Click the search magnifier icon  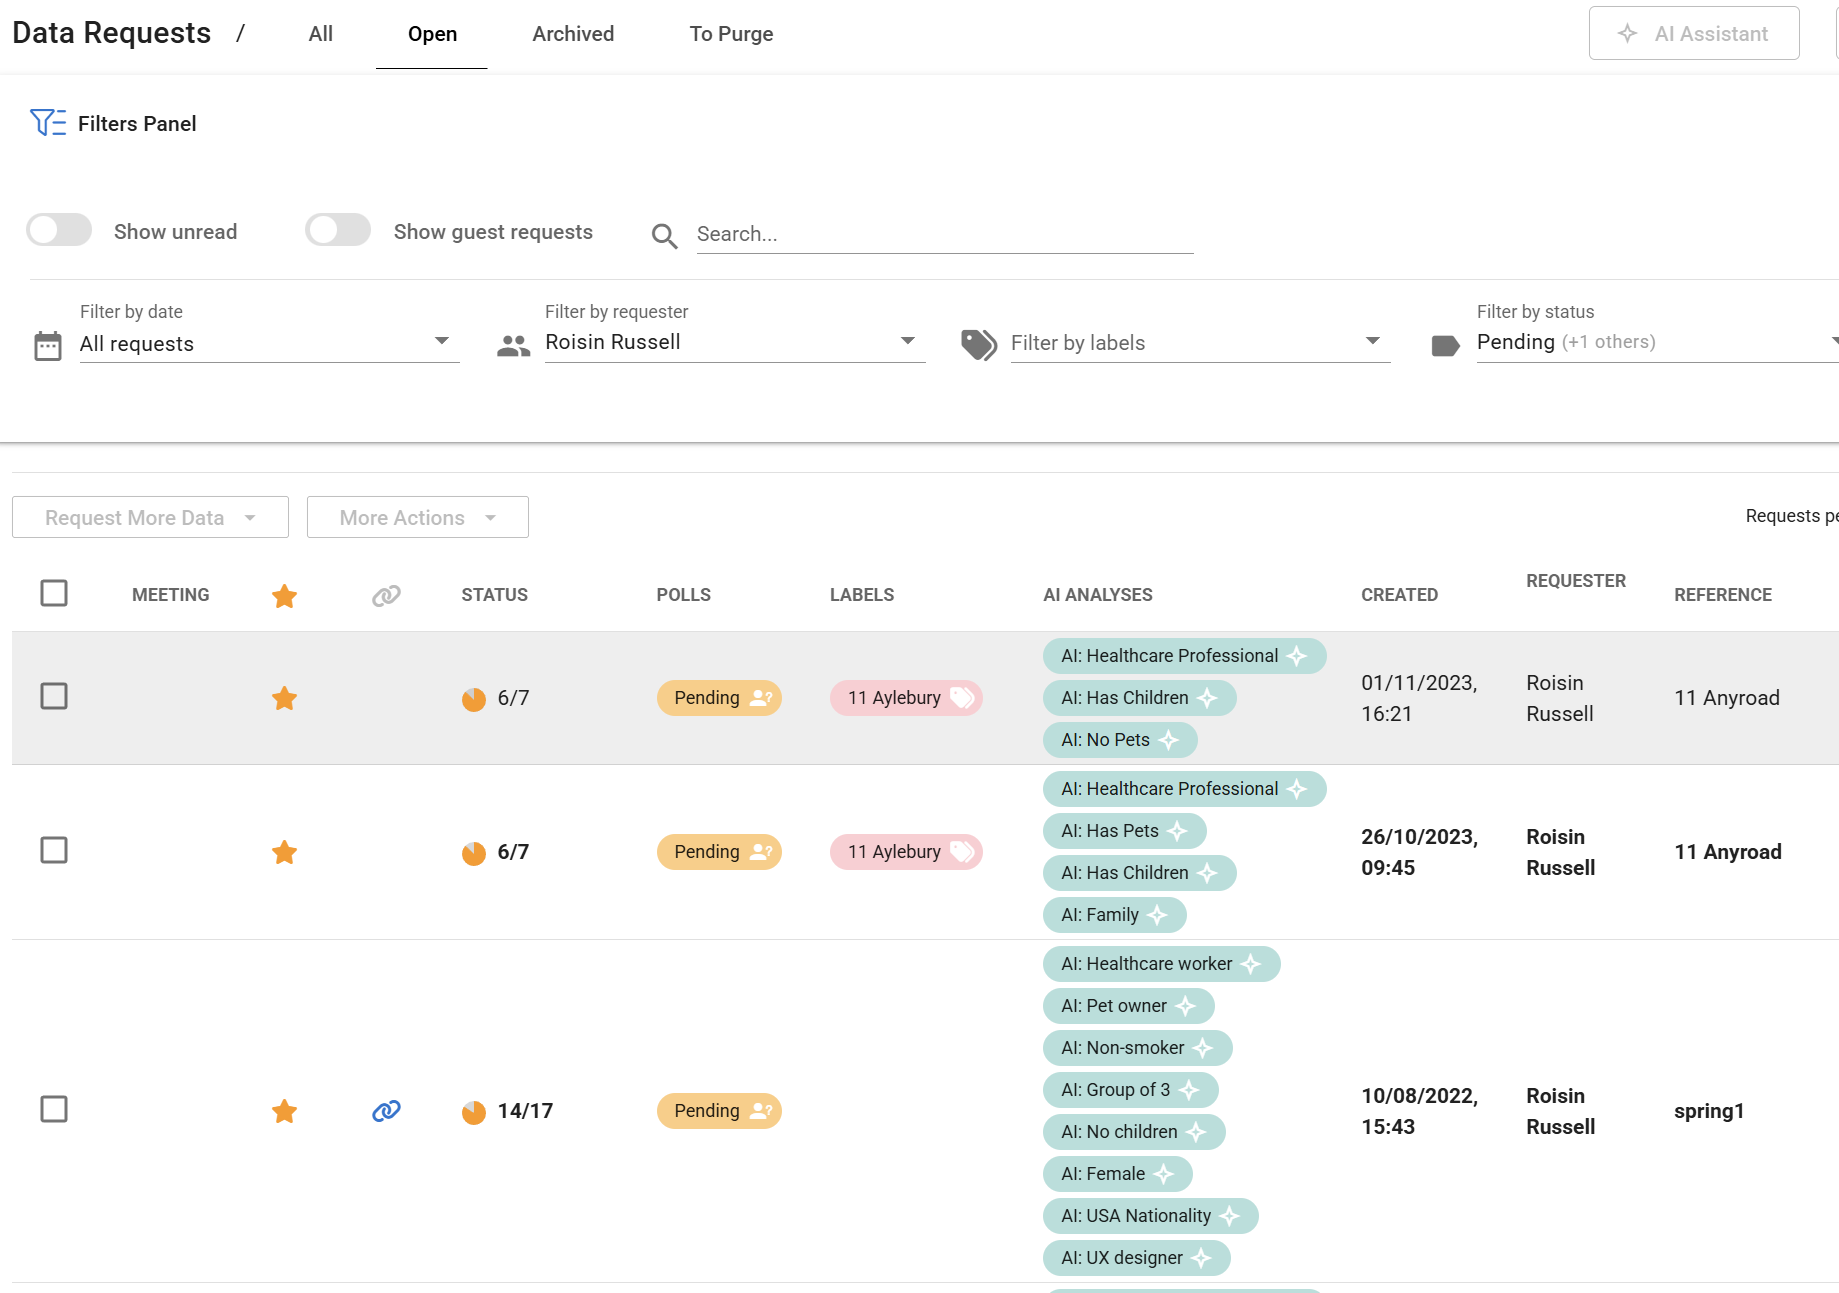point(664,235)
